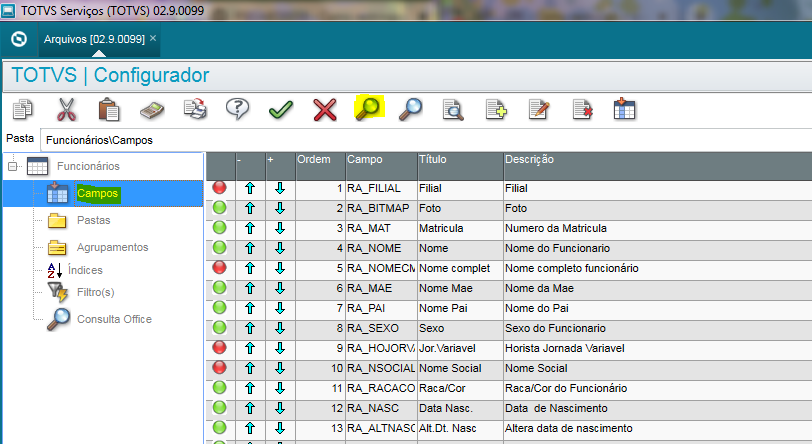Confirm with the green checkmark icon

tap(281, 110)
